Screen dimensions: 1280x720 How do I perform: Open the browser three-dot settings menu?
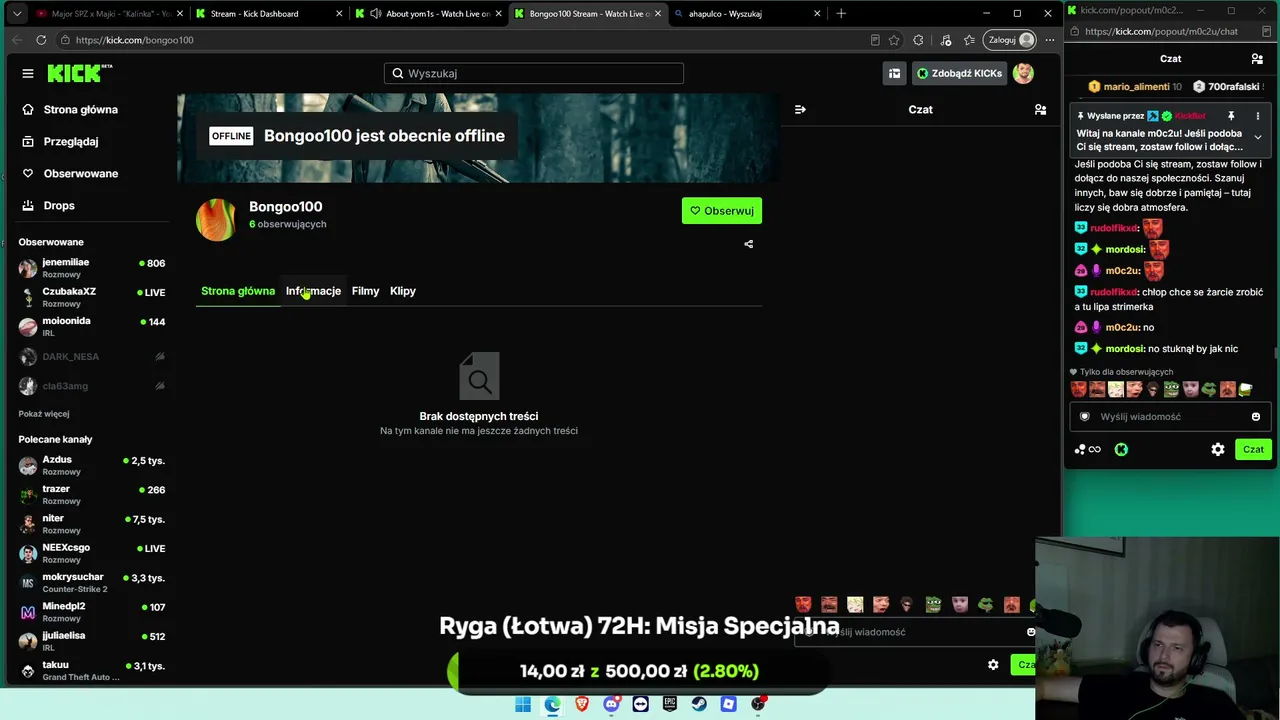click(1050, 40)
